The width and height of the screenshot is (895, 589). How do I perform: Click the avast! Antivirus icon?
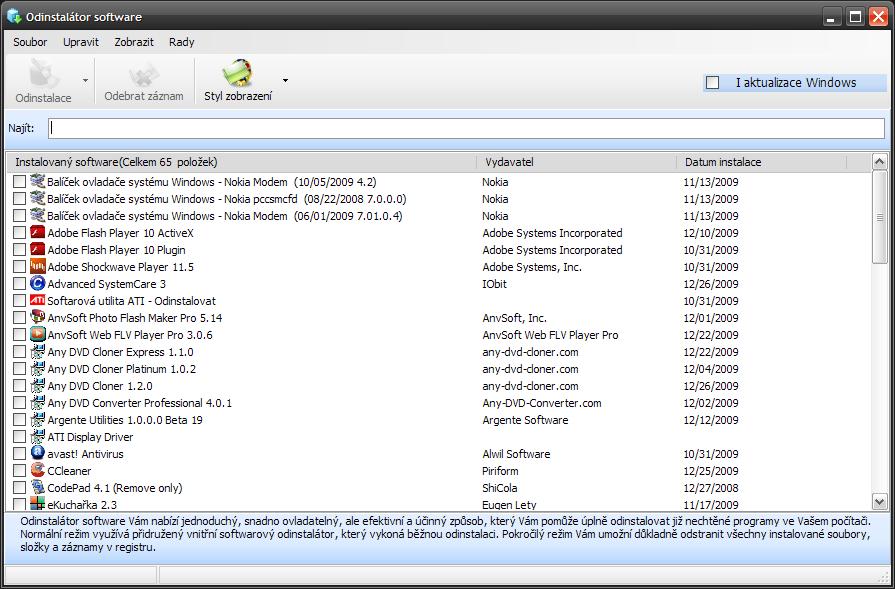[38, 454]
